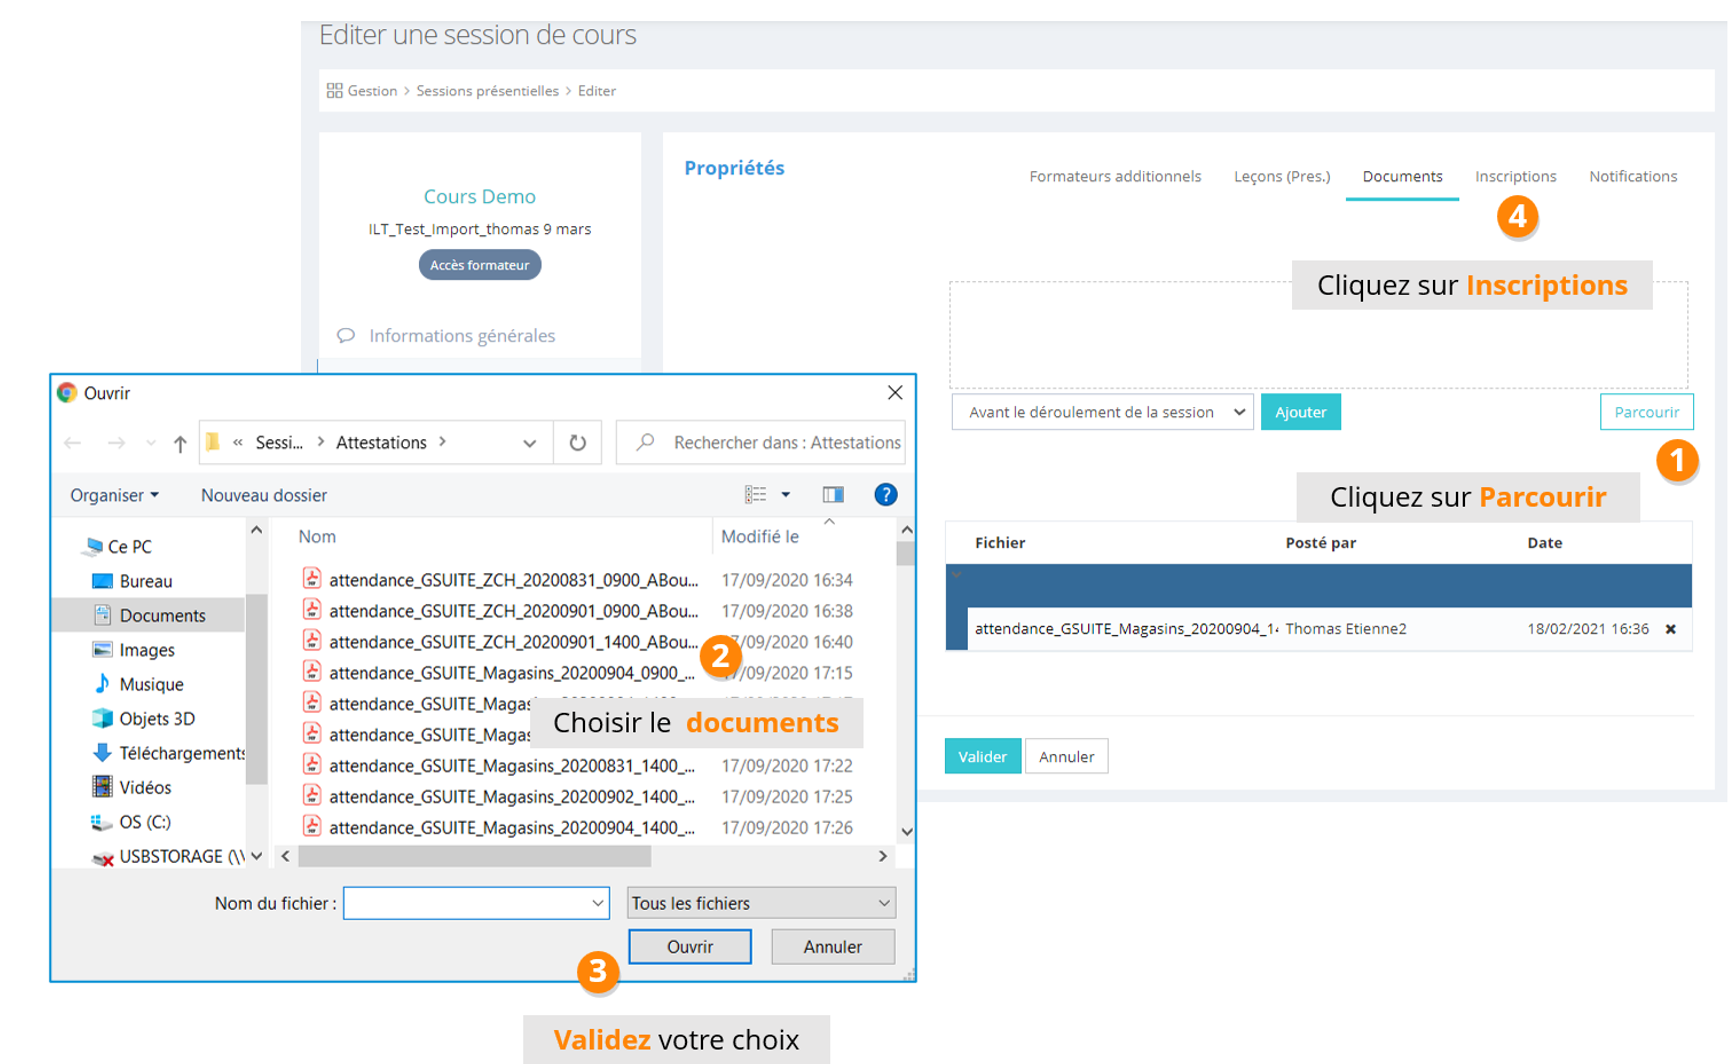Screen dimensions: 1735x1064
Task: Open the Organiser dropdown menu
Action: (x=114, y=495)
